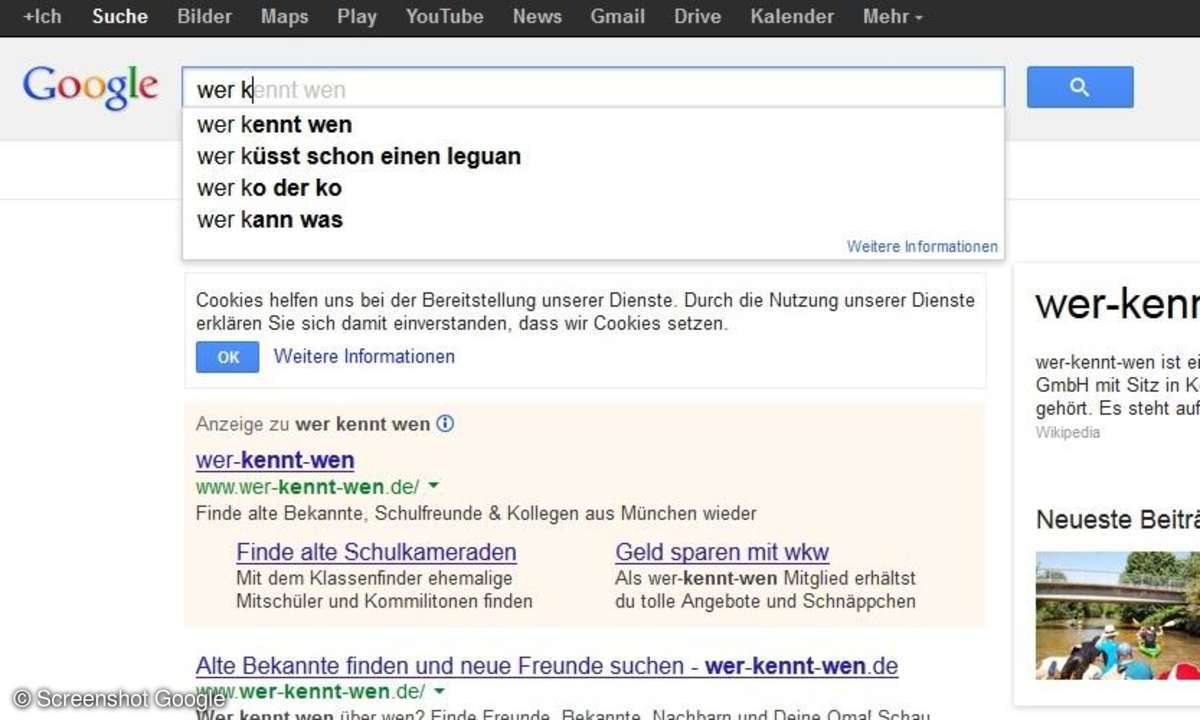The image size is (1200, 720).
Task: Open YouTube from top bar
Action: coord(445,17)
